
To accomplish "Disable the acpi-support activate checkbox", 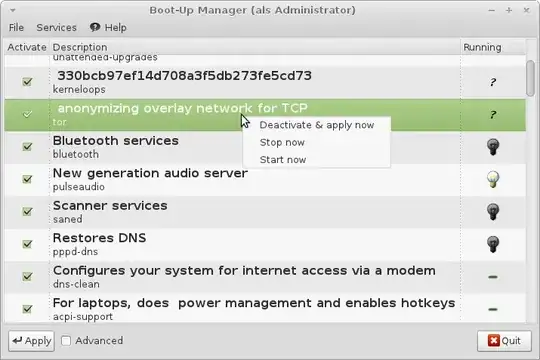I will coord(27,309).
